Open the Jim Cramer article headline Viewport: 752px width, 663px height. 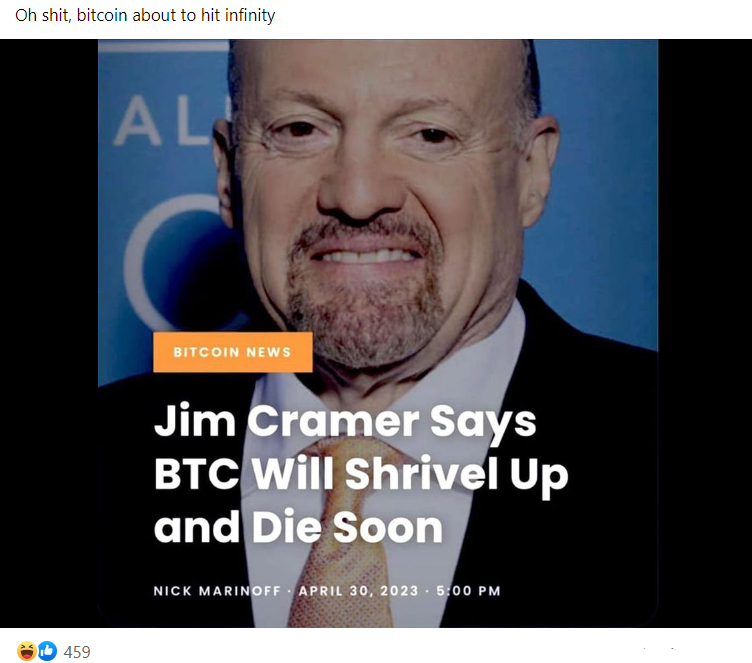point(361,474)
